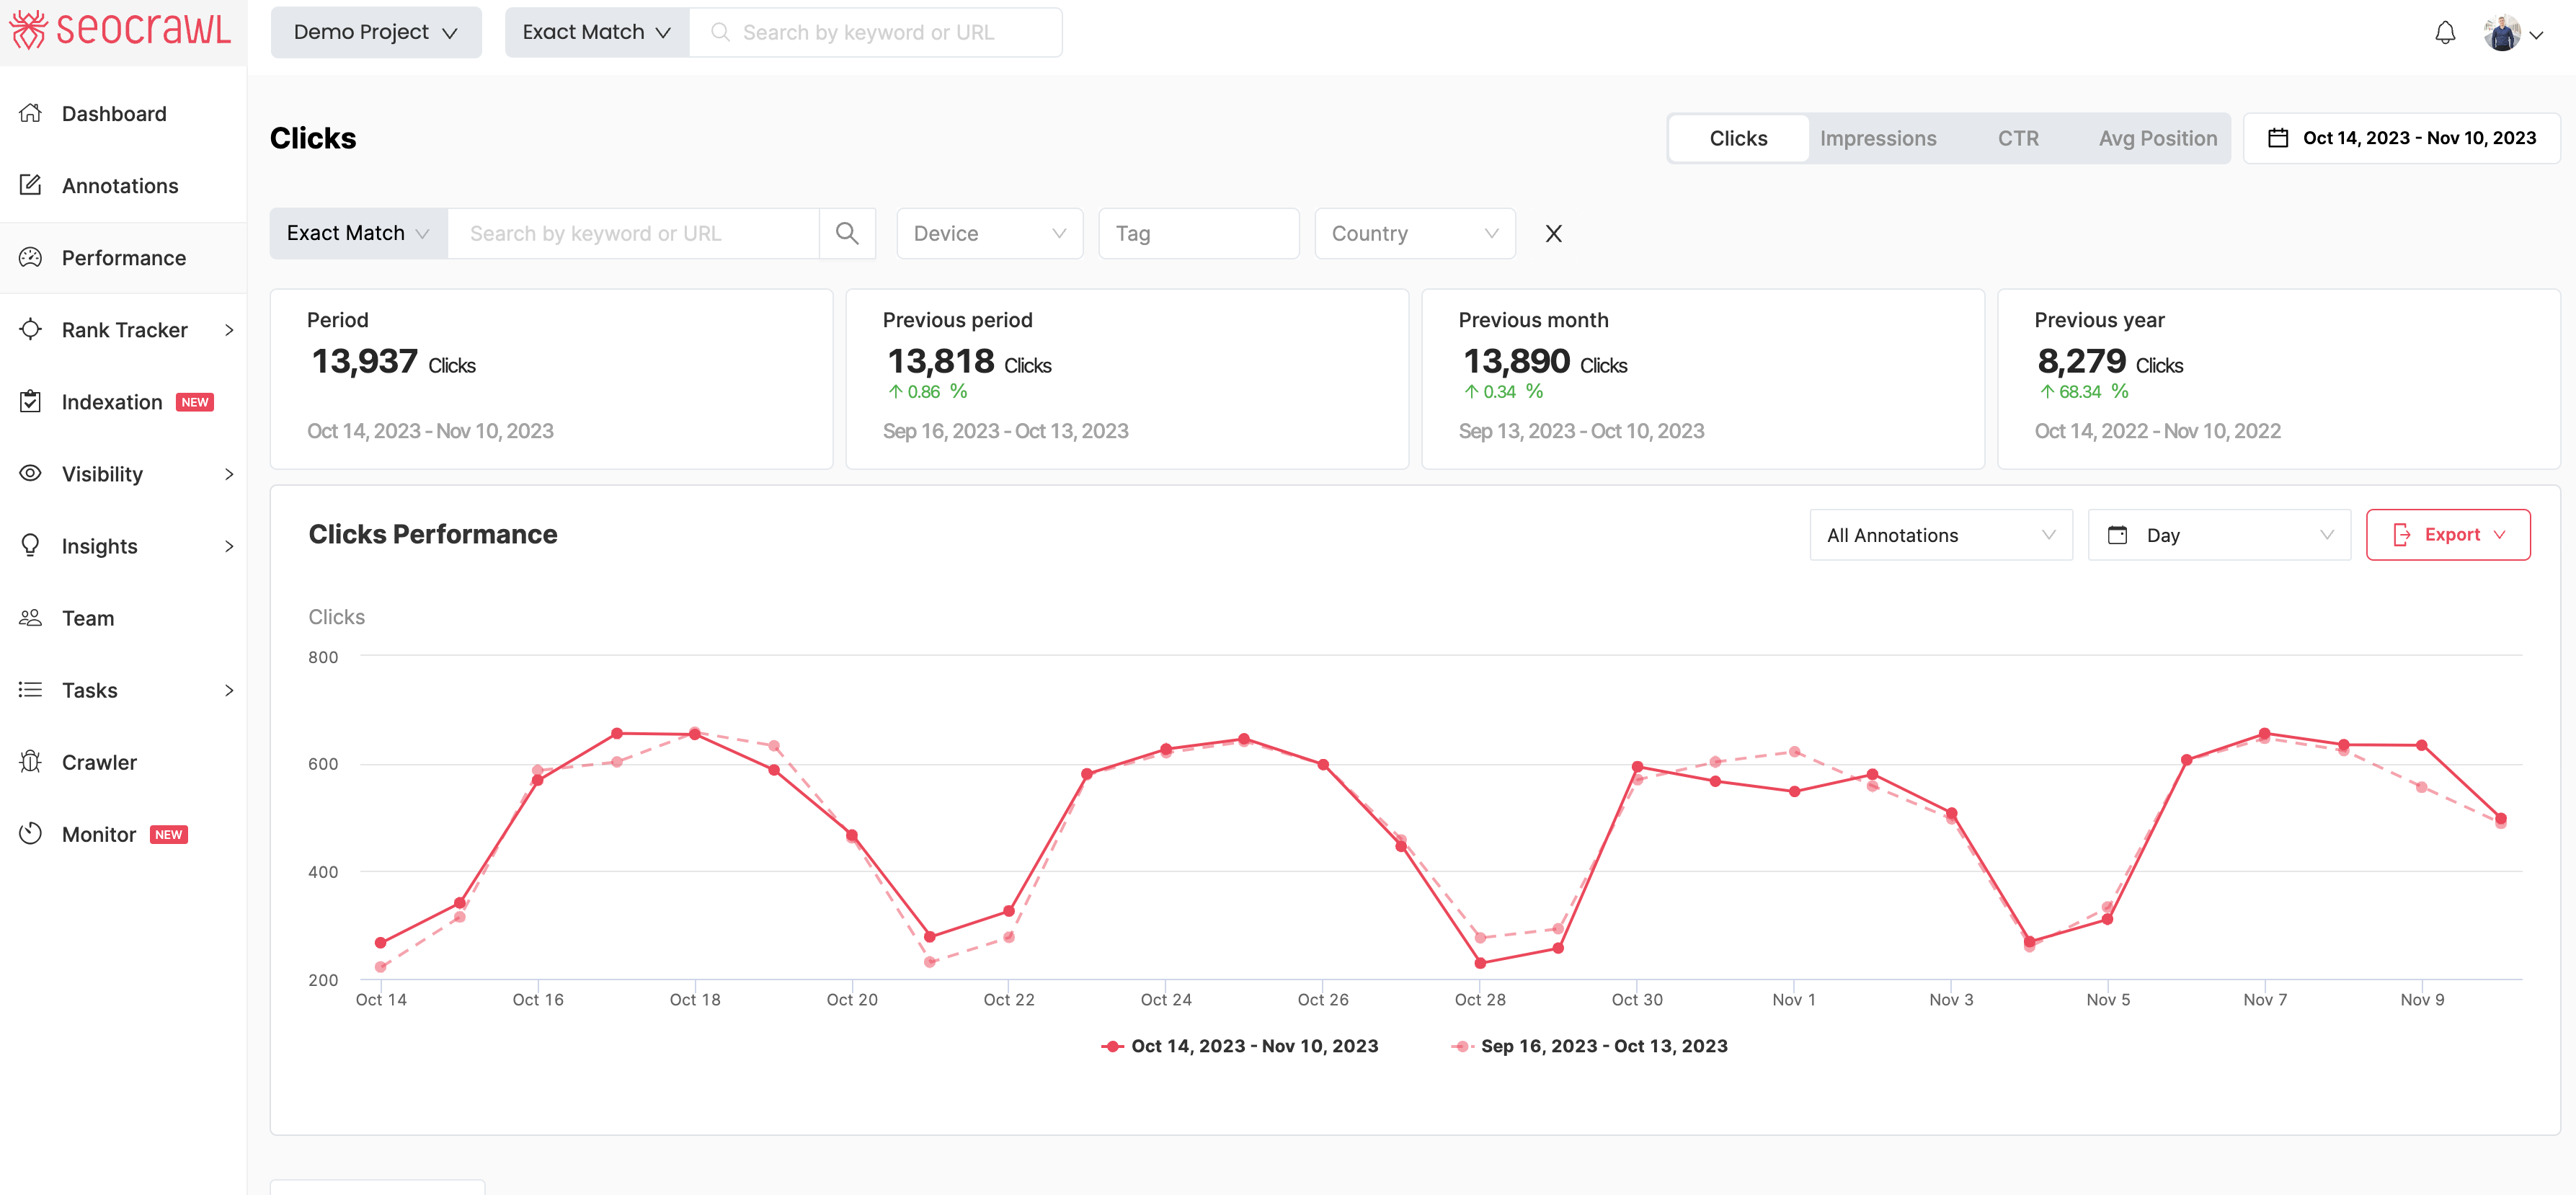Viewport: 2576px width, 1195px height.
Task: Click the Tasks list icon
Action: pos(30,689)
